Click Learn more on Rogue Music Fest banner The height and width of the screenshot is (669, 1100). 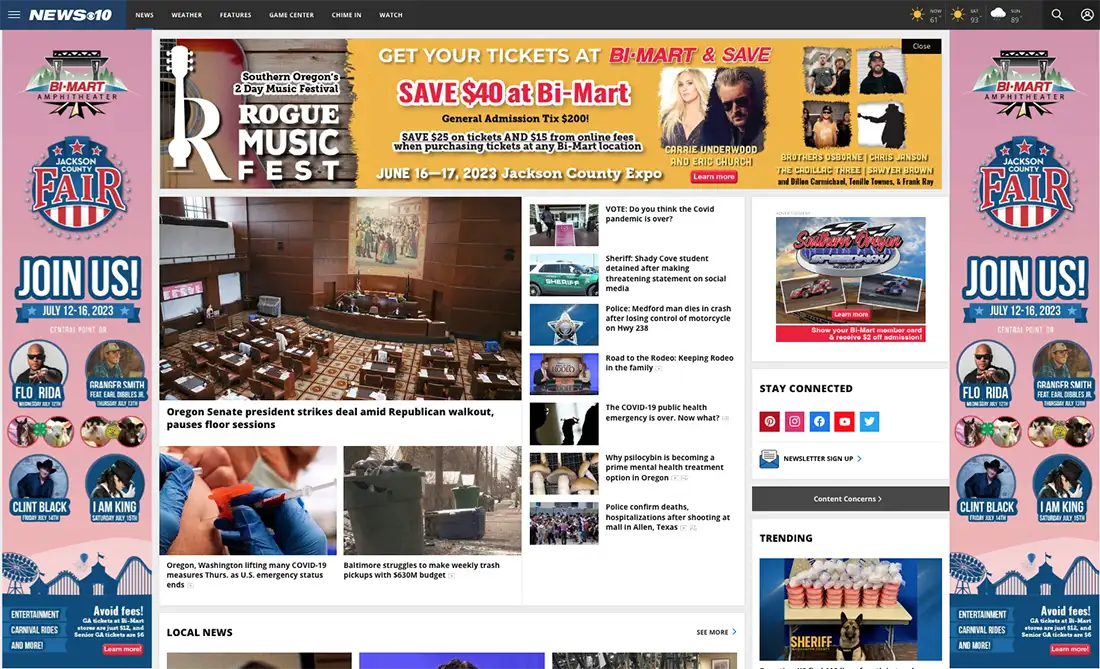pos(713,177)
